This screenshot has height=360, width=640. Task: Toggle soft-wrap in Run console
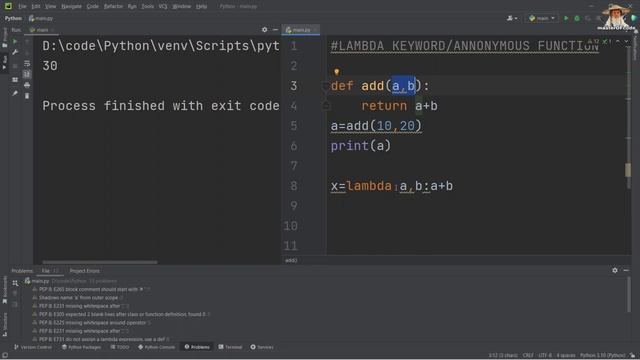click(27, 64)
